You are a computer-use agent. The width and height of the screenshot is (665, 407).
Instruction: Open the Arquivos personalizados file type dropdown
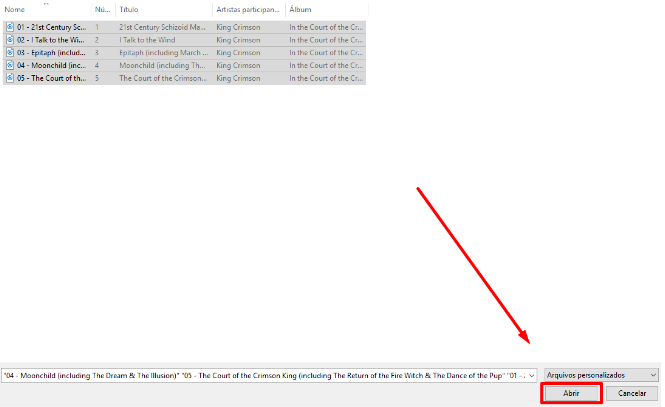click(600, 375)
